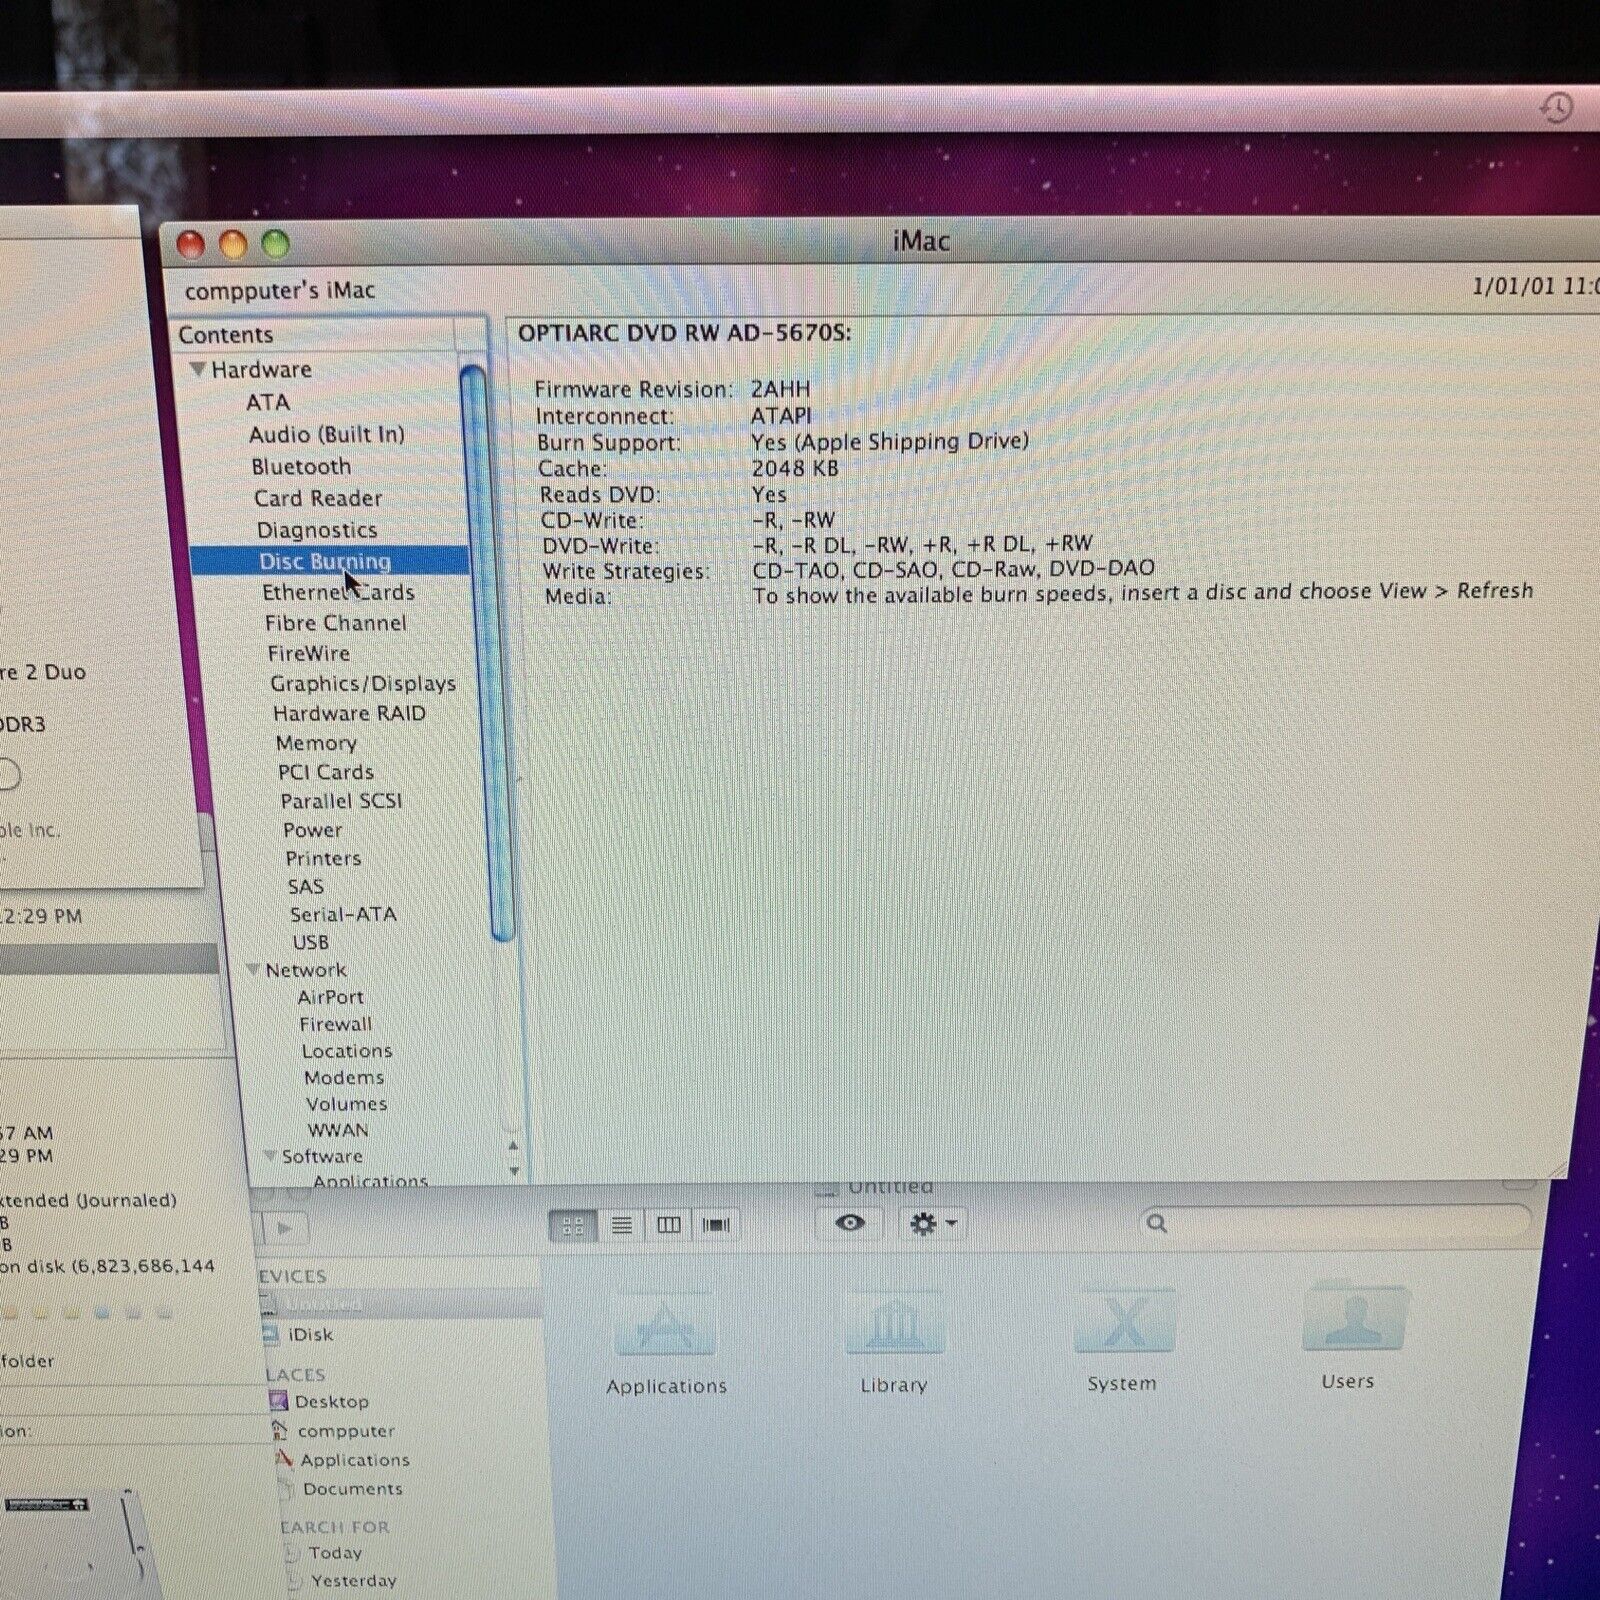Switch Finder to column view

coord(669,1225)
